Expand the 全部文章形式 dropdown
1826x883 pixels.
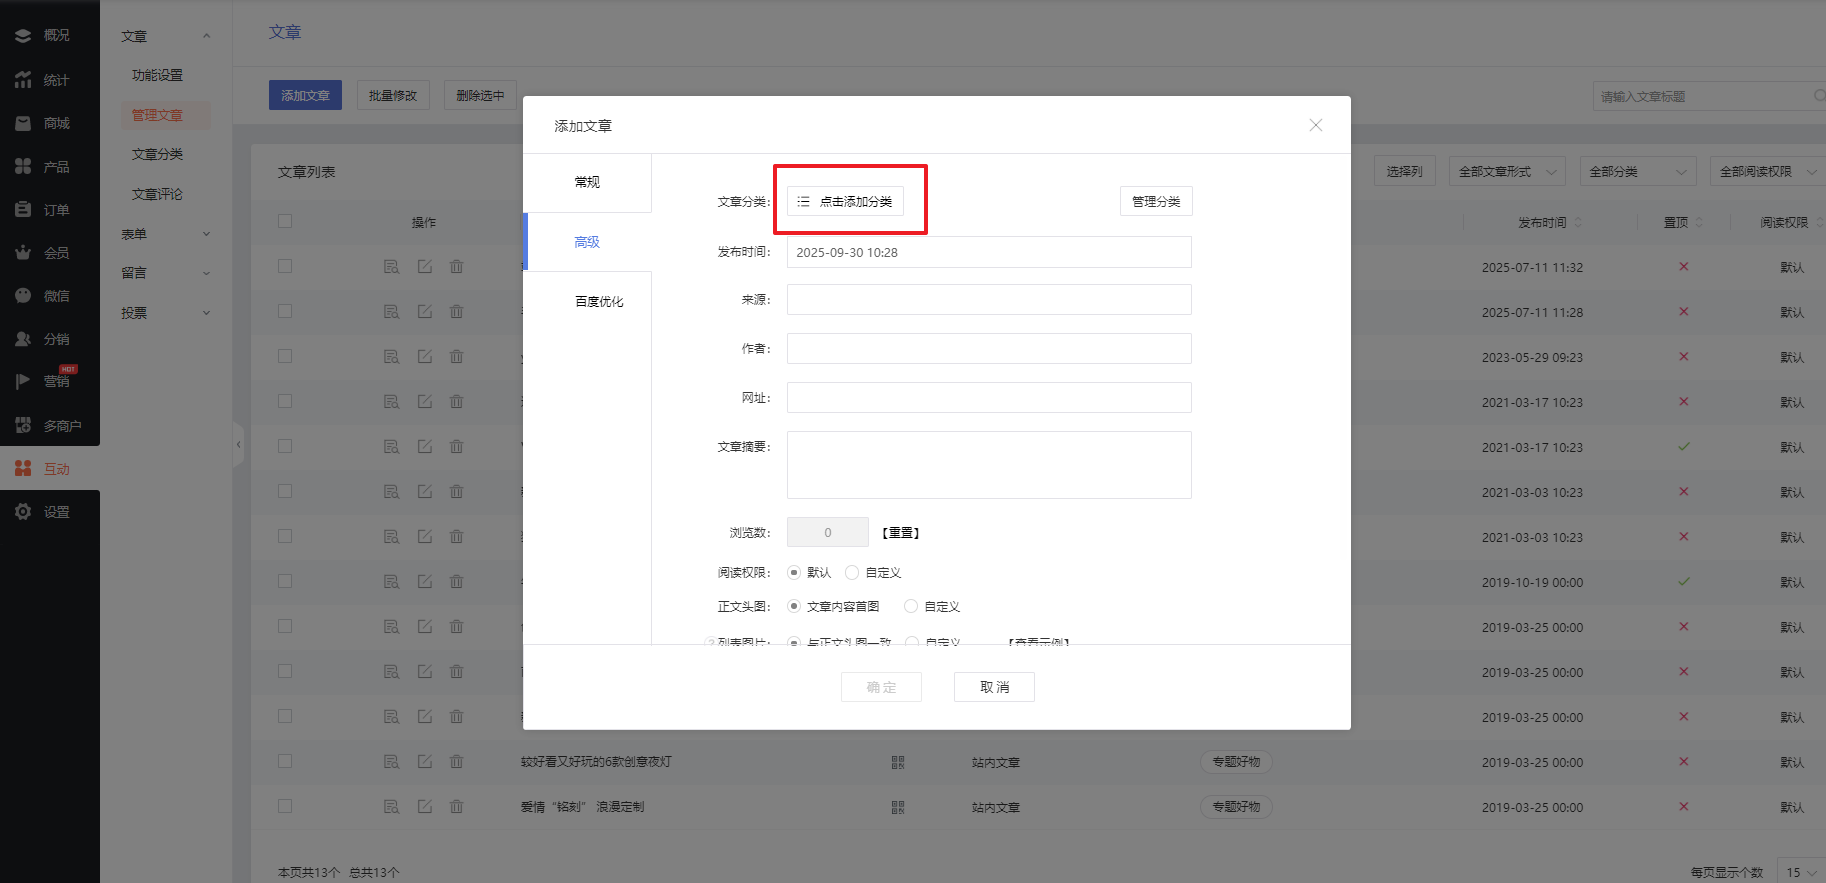[x=1507, y=172]
